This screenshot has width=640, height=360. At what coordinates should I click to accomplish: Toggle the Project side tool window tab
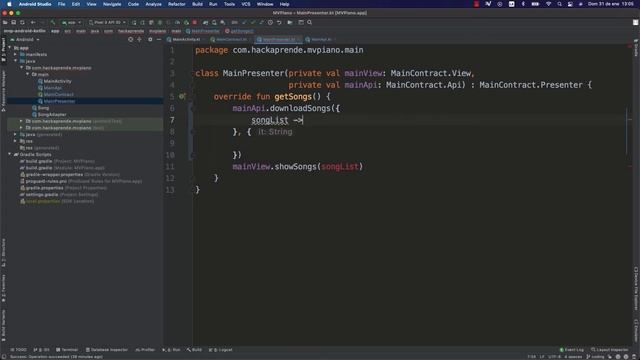coord(3,49)
